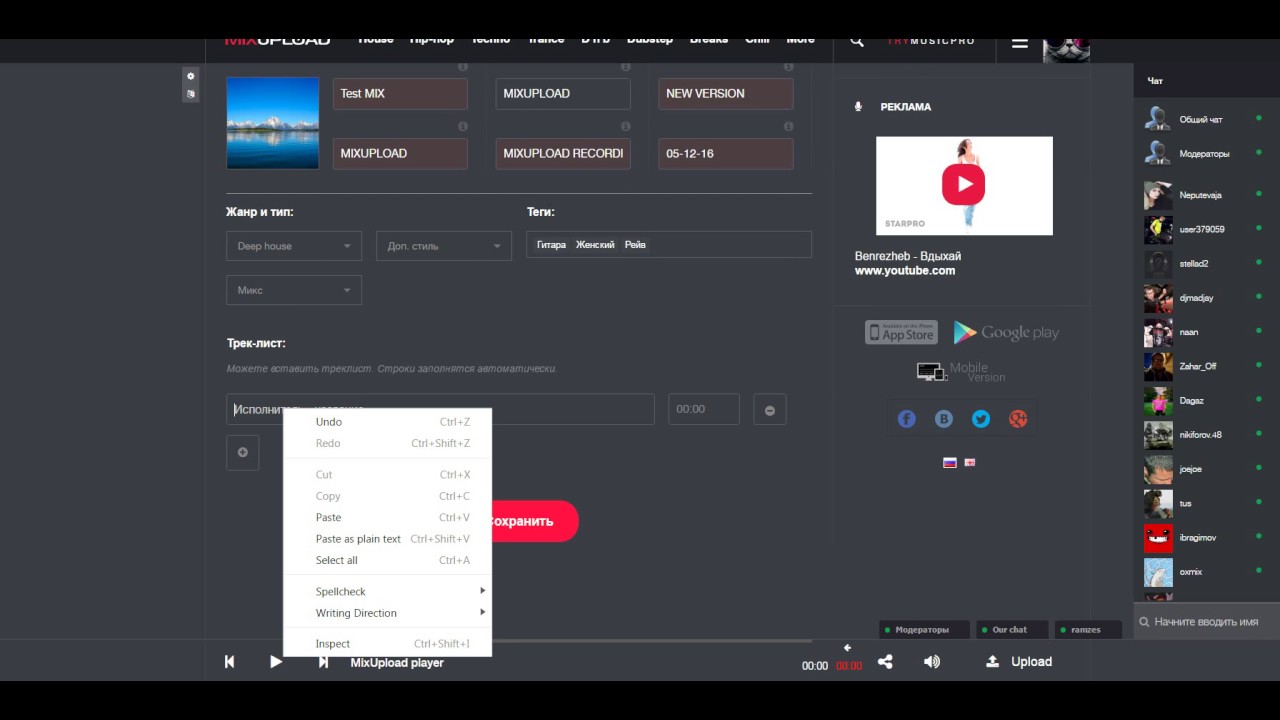Click the info icon above NEW VERSION field
This screenshot has height=720, width=1280.
788,67
